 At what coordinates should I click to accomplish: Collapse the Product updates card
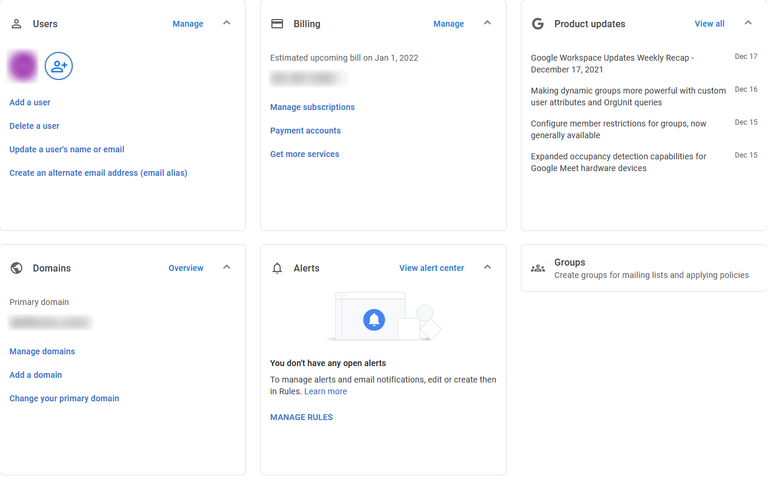coord(748,23)
